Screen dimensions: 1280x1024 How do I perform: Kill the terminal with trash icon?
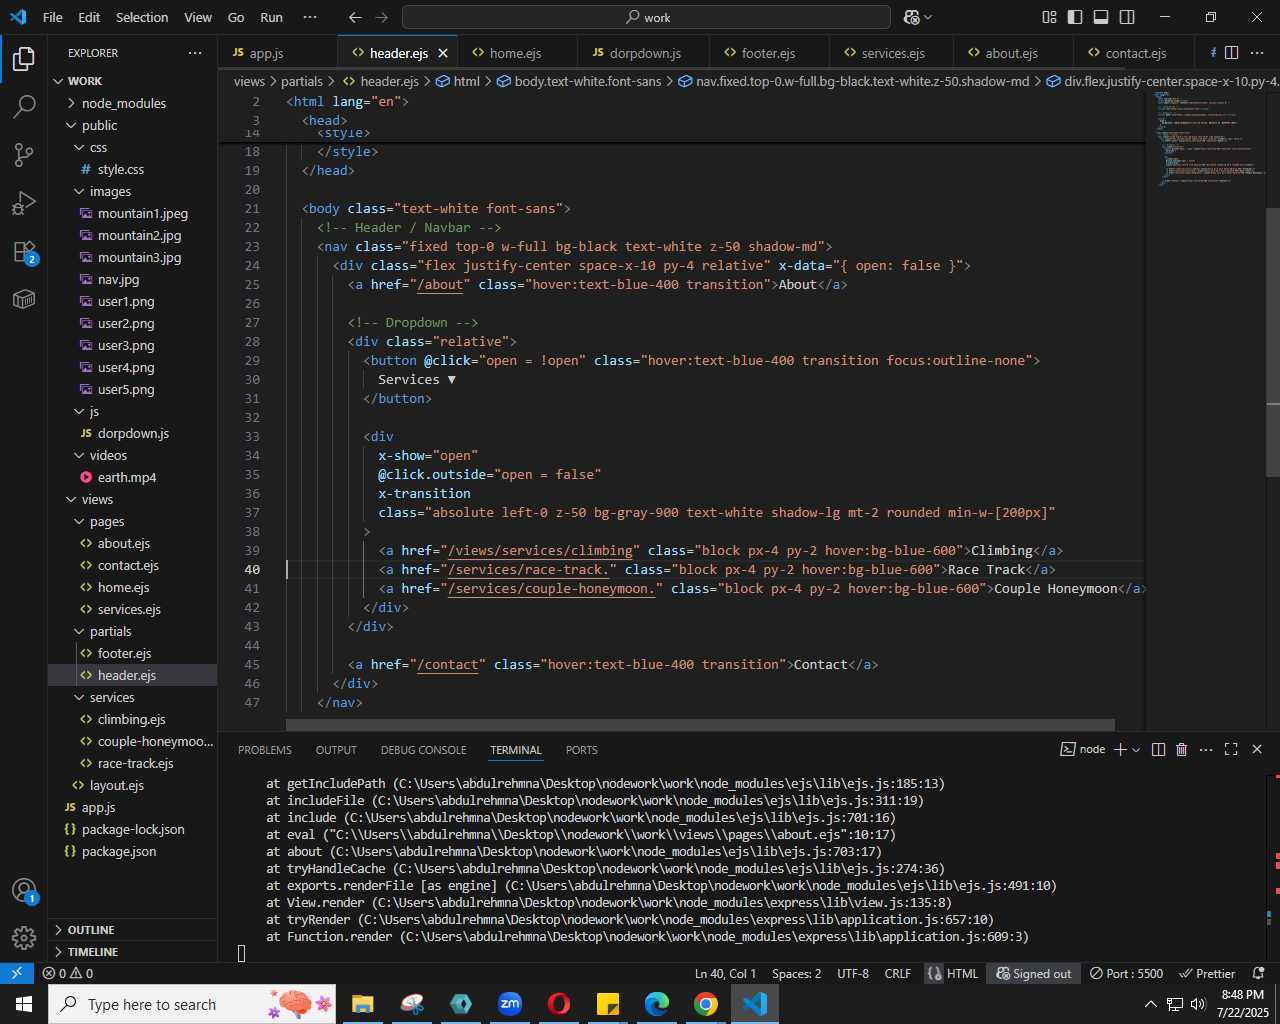1182,749
